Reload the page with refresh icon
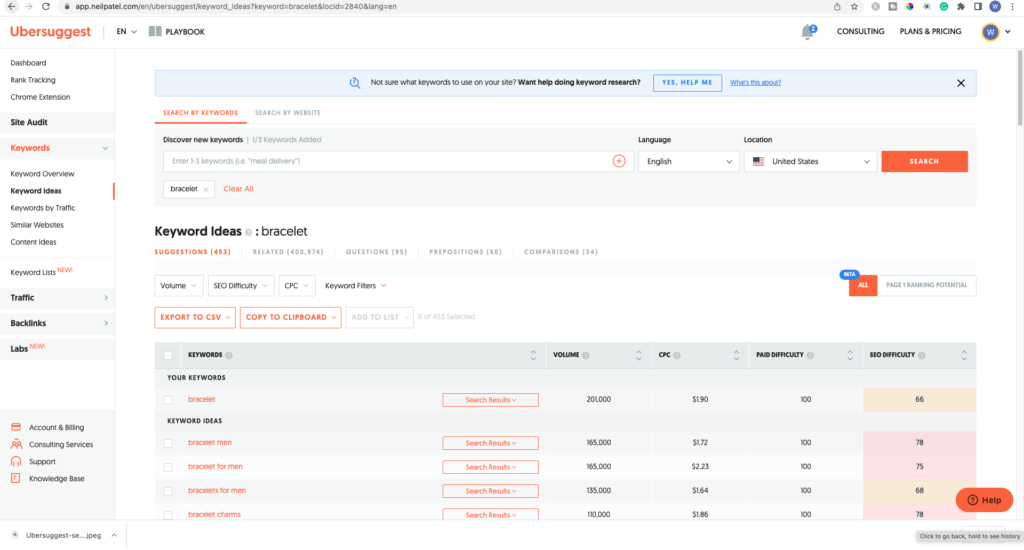 click(x=46, y=7)
